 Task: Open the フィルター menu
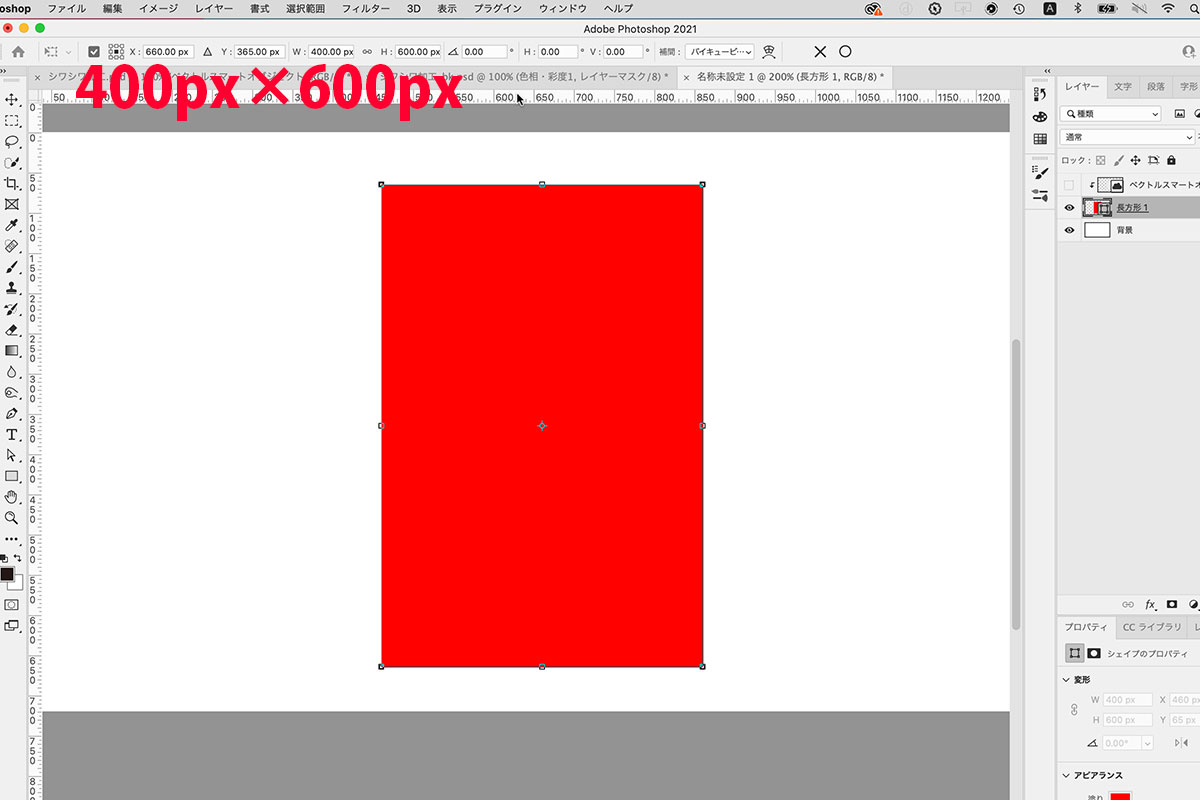pyautogui.click(x=366, y=8)
